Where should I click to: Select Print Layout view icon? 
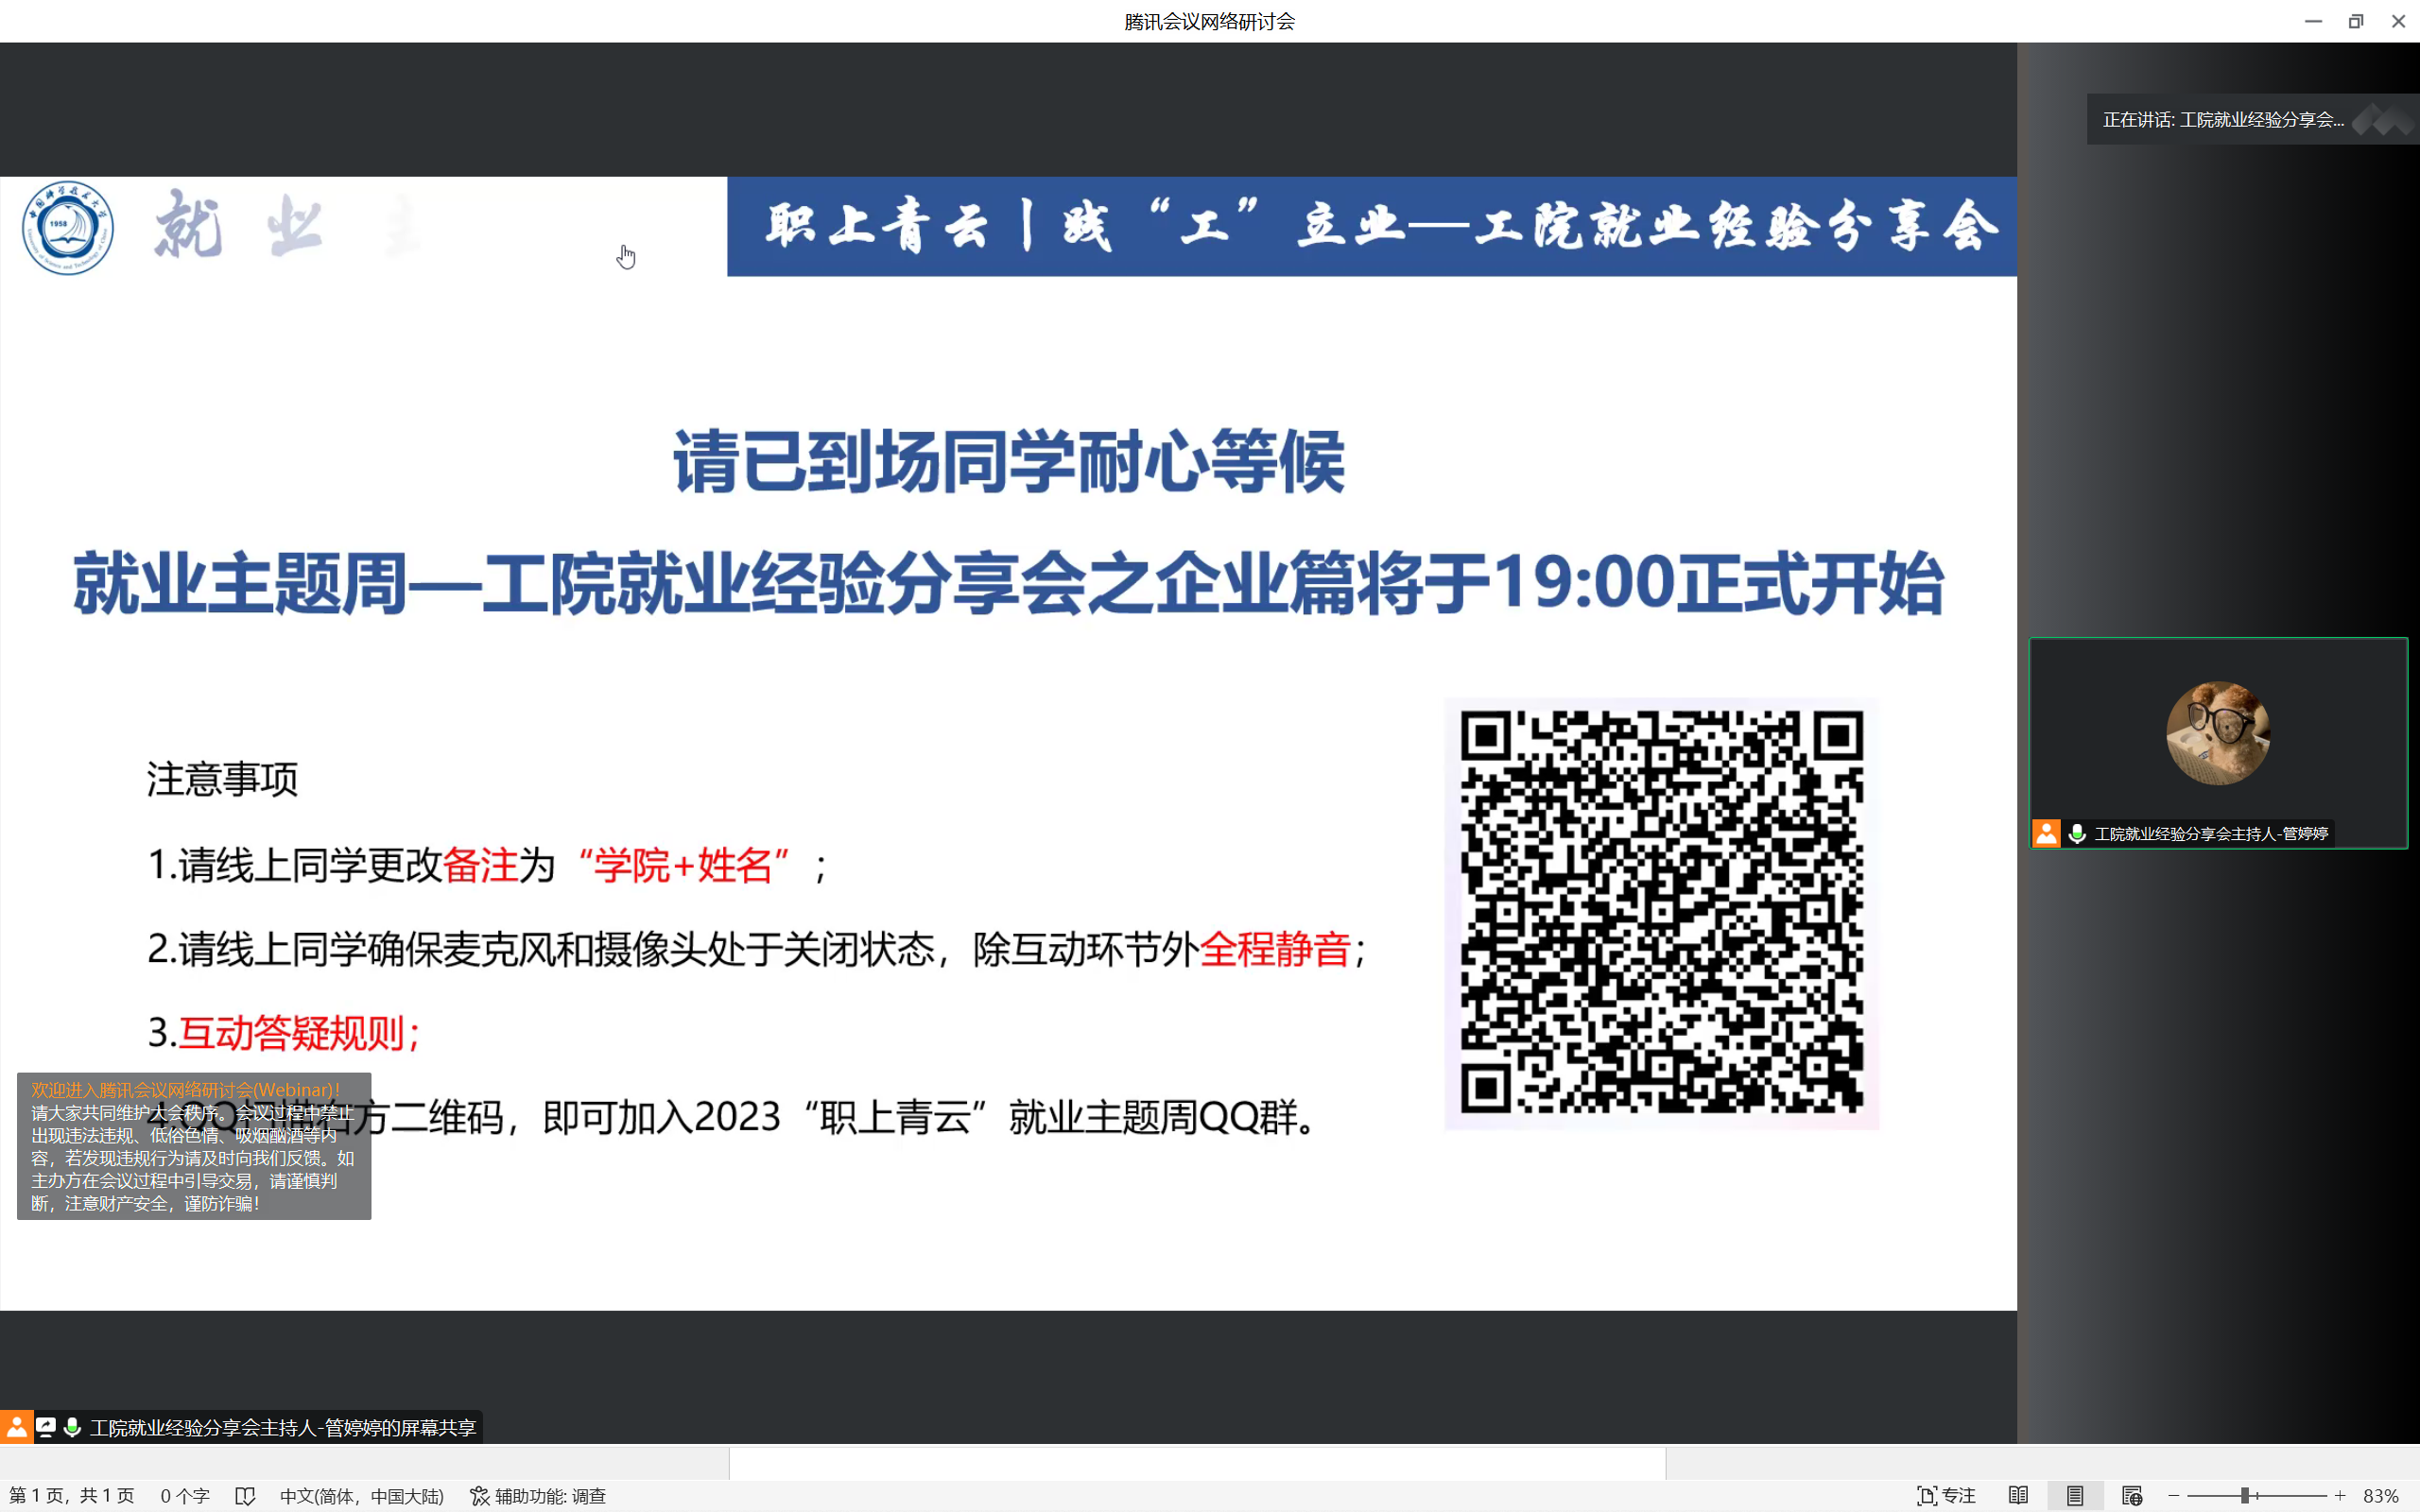tap(2075, 1496)
